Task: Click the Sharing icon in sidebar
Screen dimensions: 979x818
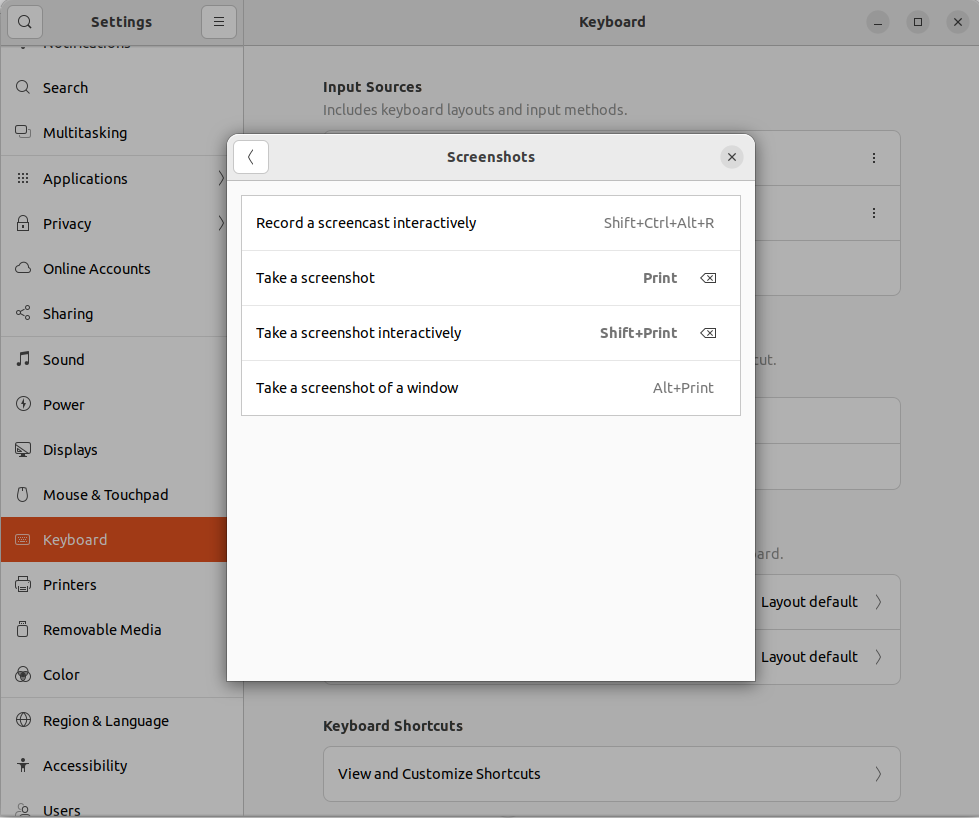Action: 23,313
